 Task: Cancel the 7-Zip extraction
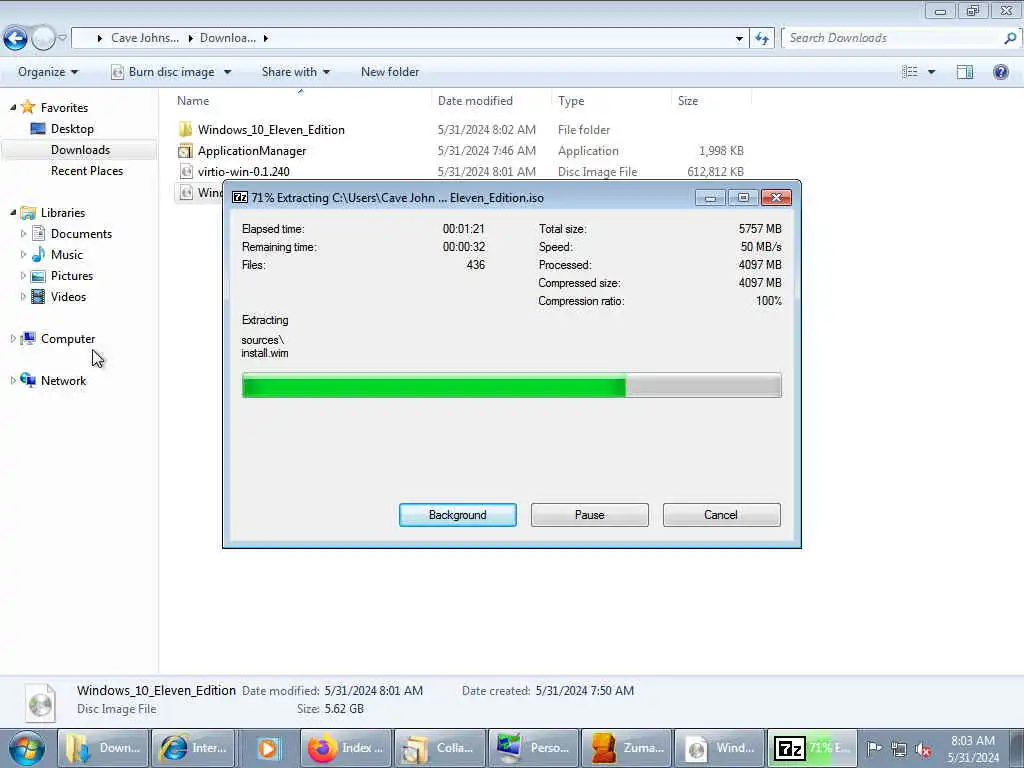(x=721, y=515)
